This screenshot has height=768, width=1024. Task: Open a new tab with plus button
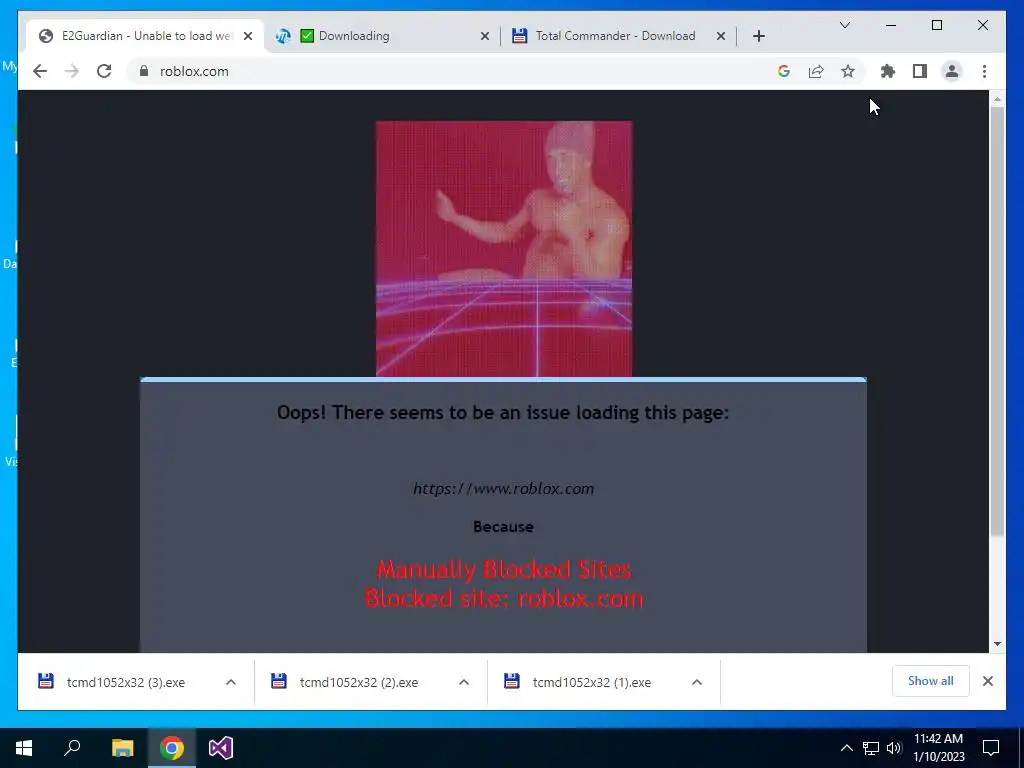(x=758, y=36)
